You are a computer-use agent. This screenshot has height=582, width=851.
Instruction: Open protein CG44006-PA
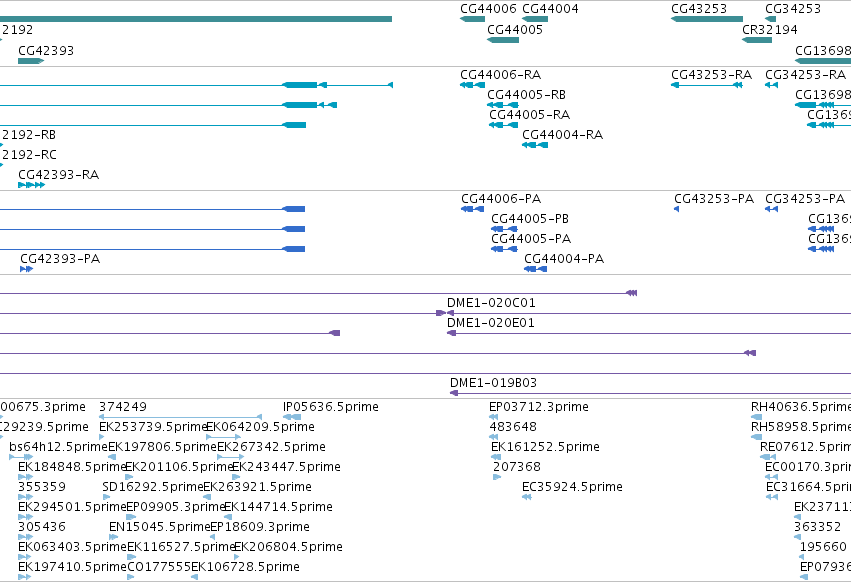[x=501, y=199]
